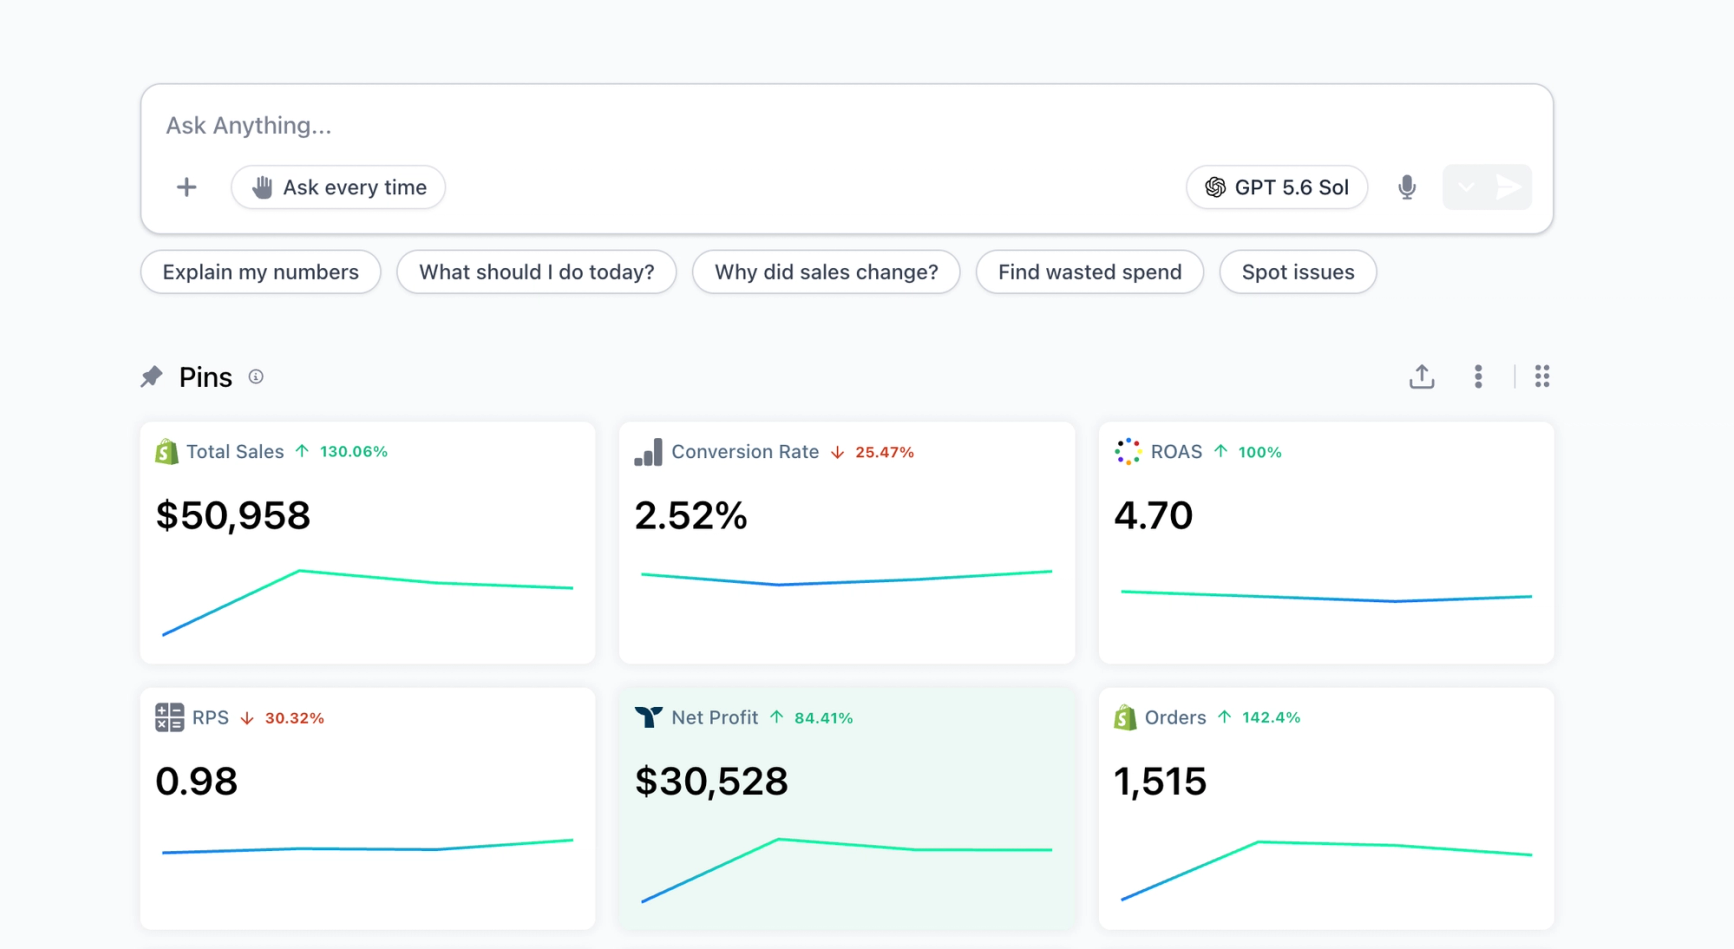Open the Ask every time permission selector
Screen dimensions: 1734x949
coord(338,187)
